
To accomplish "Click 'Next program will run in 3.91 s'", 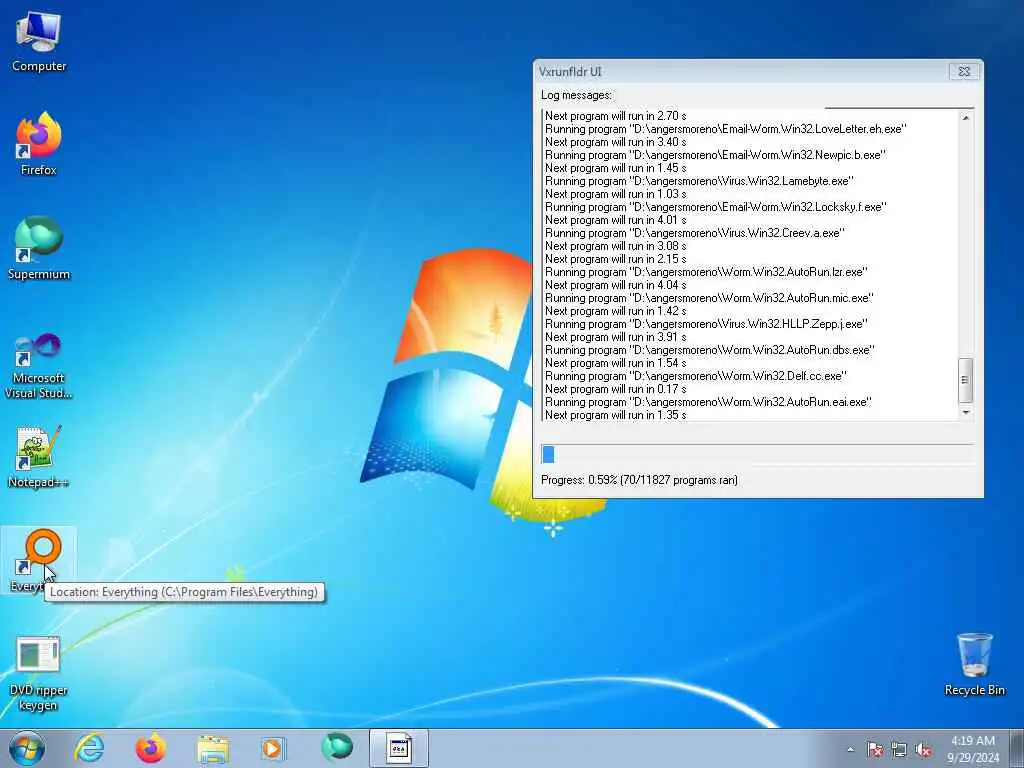I will tap(616, 337).
